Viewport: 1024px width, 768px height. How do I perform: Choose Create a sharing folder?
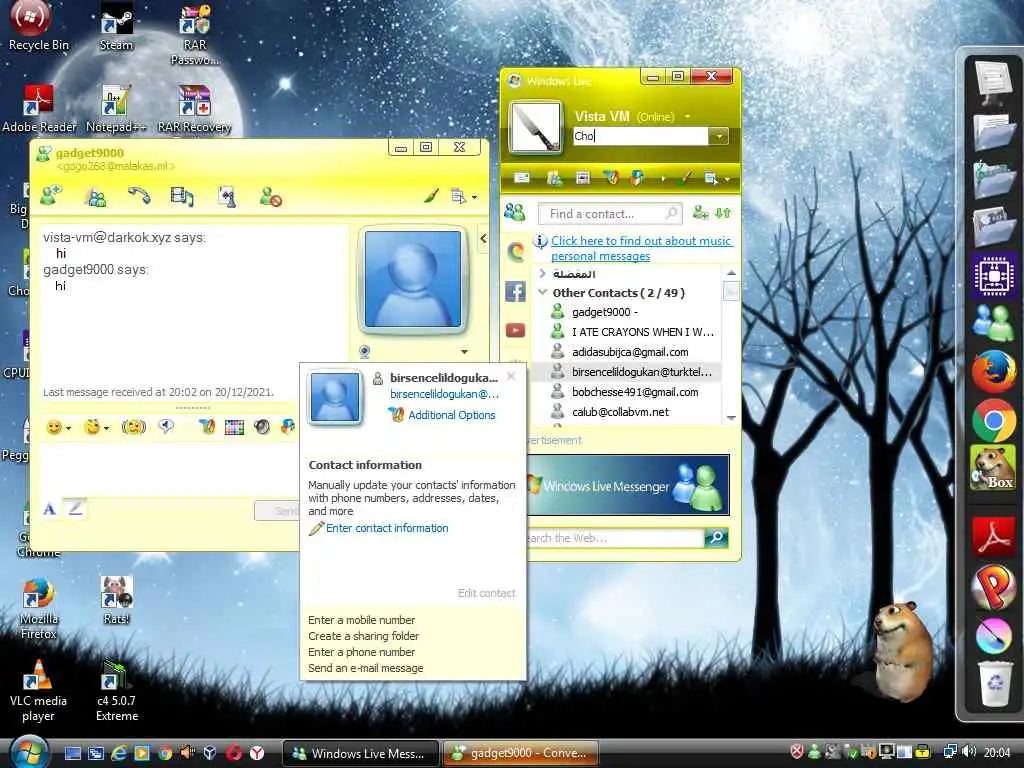pyautogui.click(x=364, y=636)
